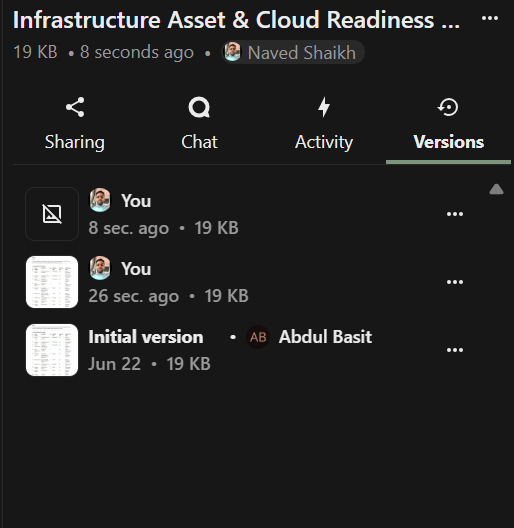The image size is (514, 528).
Task: Click the Activity lightning bolt icon
Action: (324, 107)
